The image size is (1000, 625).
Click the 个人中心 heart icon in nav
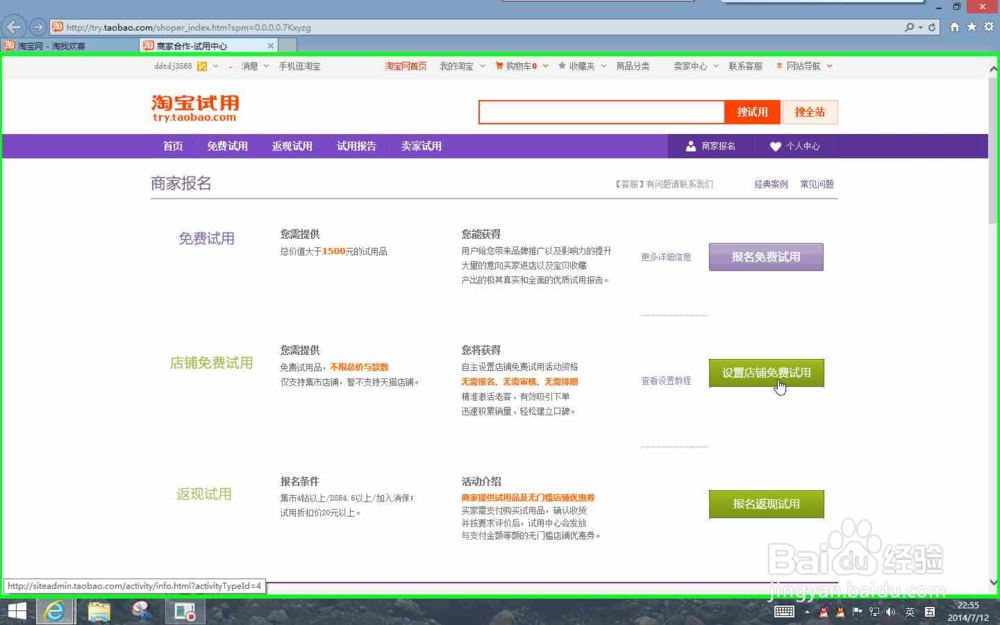pyautogui.click(x=775, y=146)
